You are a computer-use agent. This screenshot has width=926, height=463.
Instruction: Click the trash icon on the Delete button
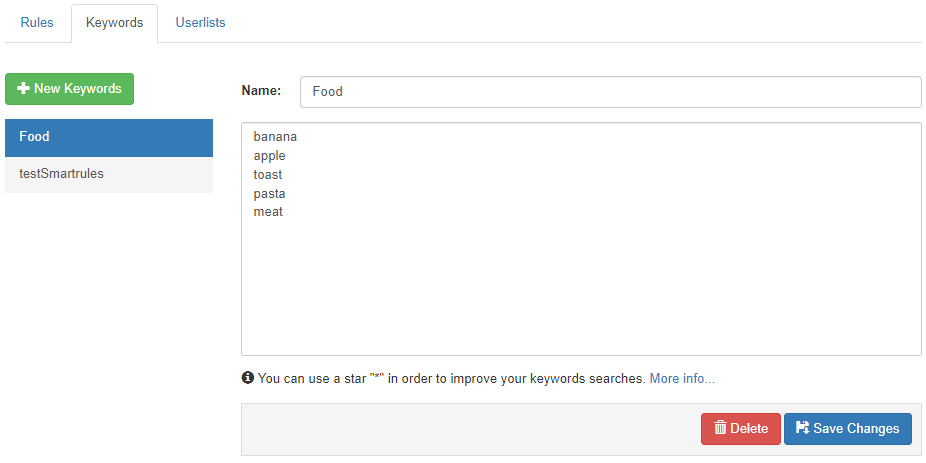pyautogui.click(x=720, y=428)
